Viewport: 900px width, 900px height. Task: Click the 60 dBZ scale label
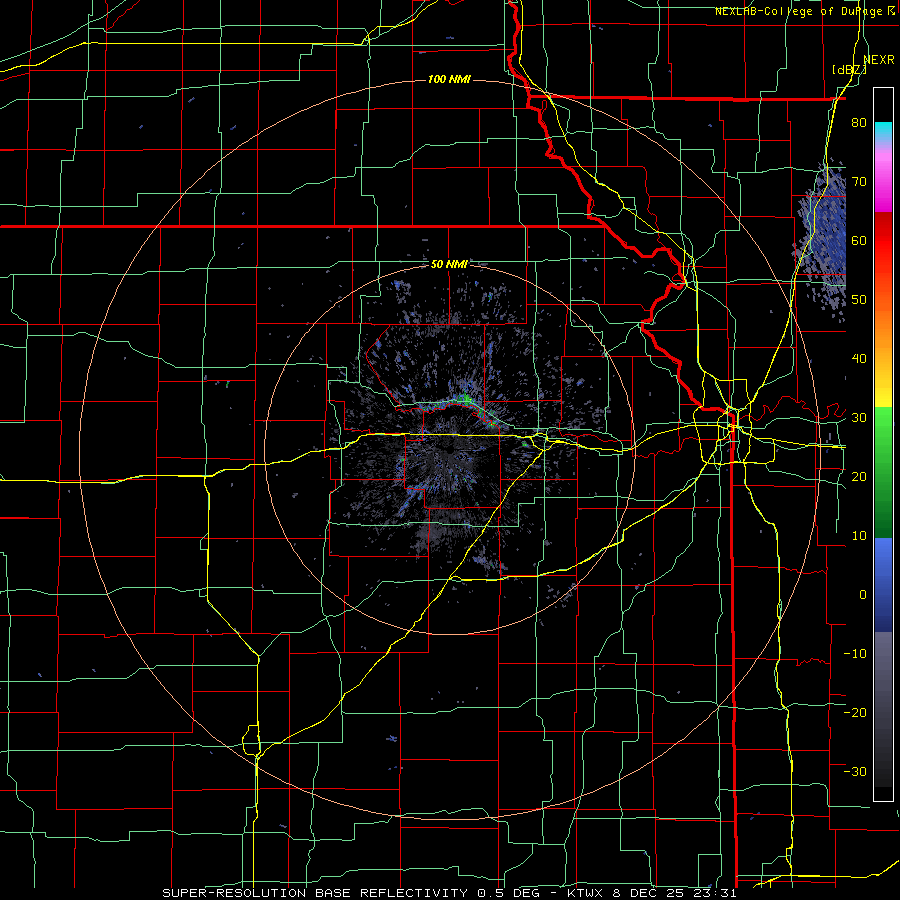[859, 240]
